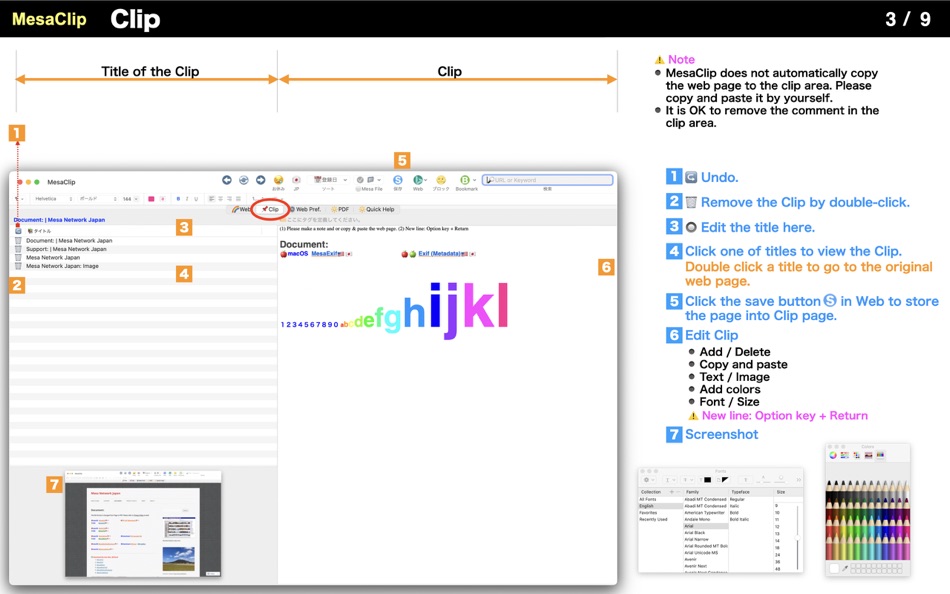The image size is (950, 594).
Task: Click document color icon in Fonts panel toolbar
Action: 723,480
